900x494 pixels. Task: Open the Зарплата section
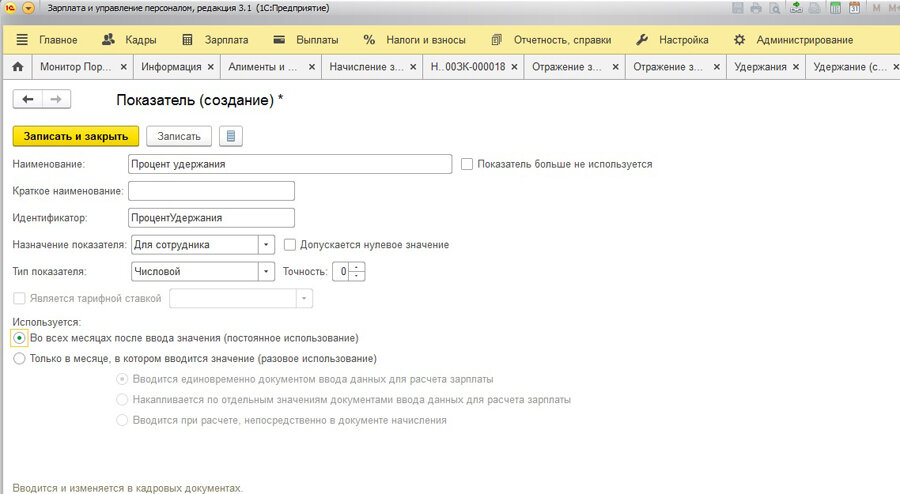pos(227,40)
